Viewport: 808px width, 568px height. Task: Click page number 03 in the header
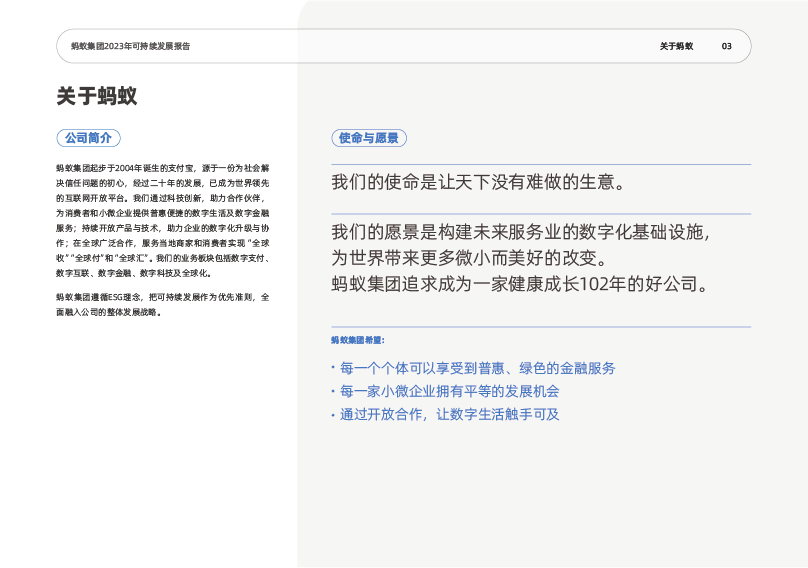727,46
